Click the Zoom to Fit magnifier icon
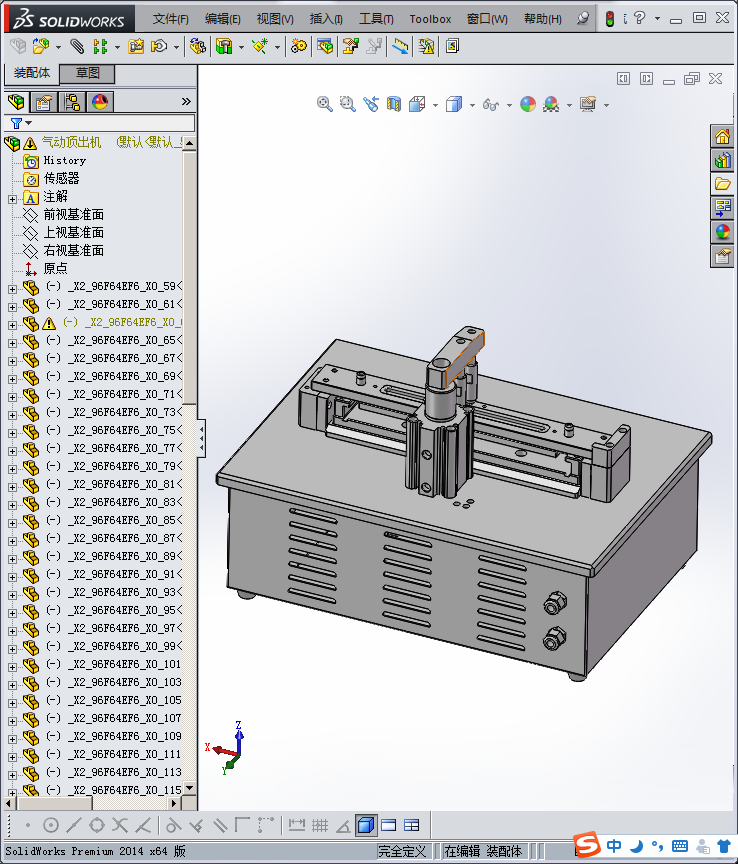738x864 pixels. [x=324, y=104]
